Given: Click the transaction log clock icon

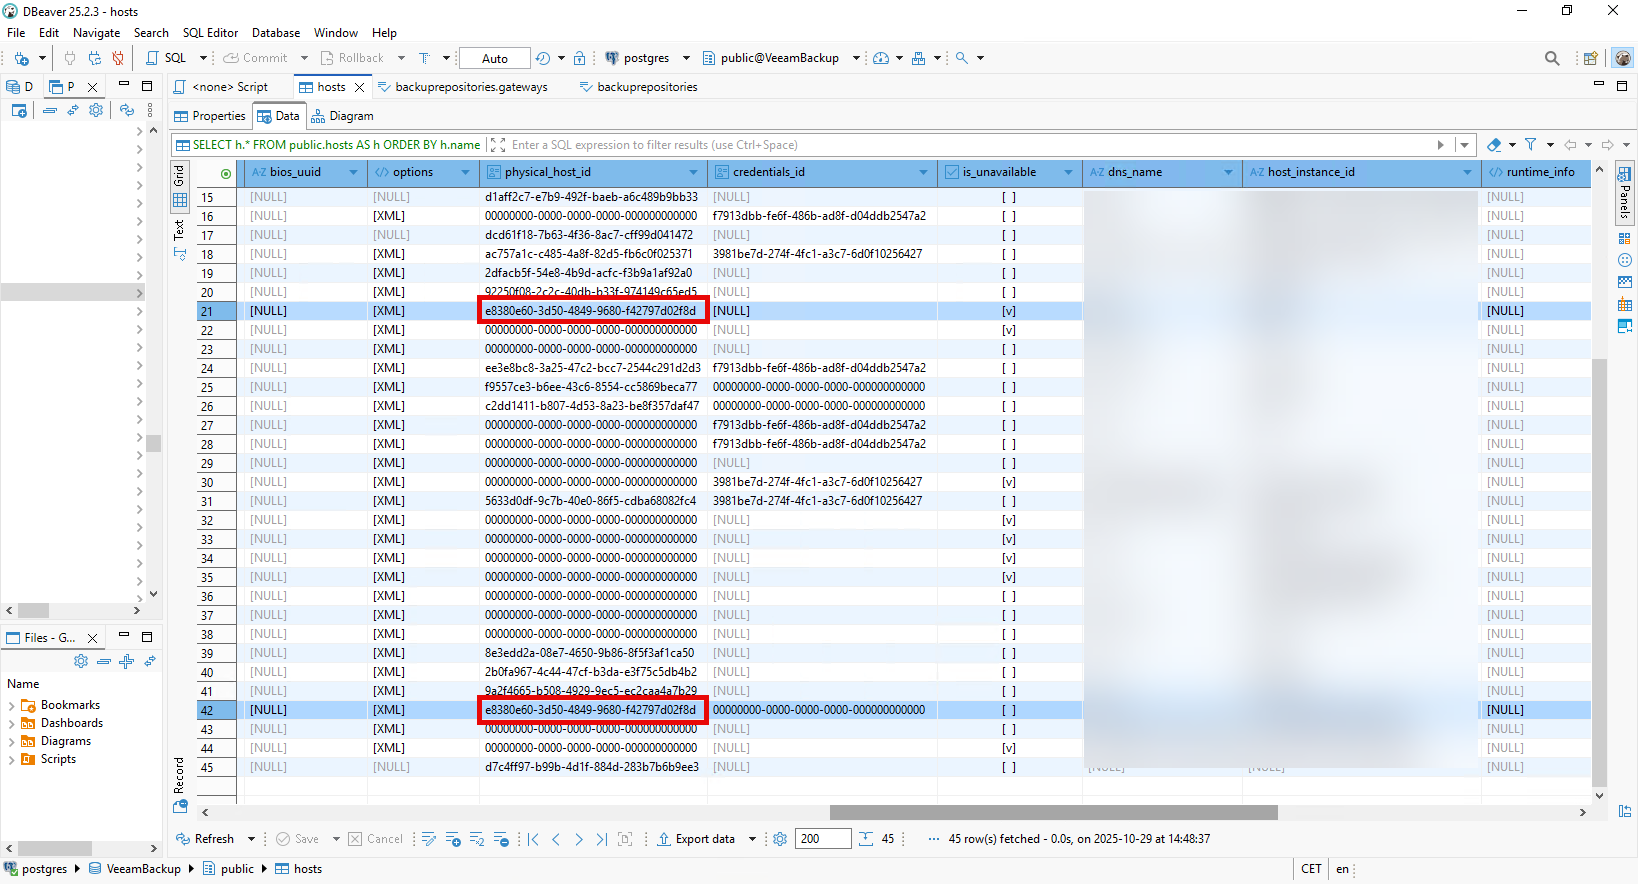Looking at the screenshot, I should [542, 58].
